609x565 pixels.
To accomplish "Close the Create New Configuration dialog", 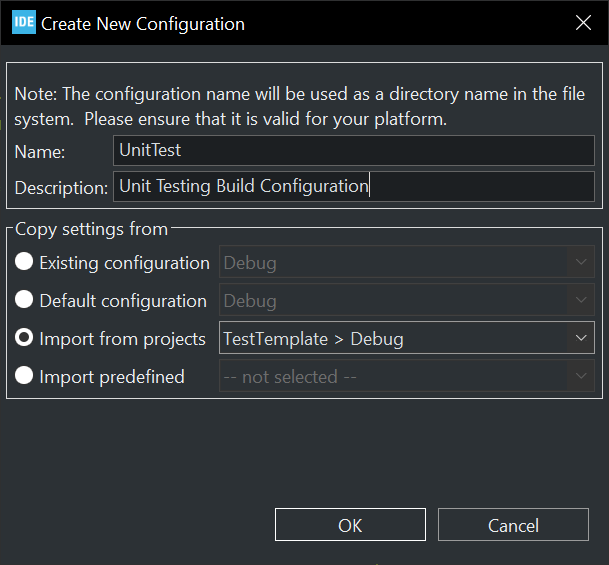I will point(583,23).
